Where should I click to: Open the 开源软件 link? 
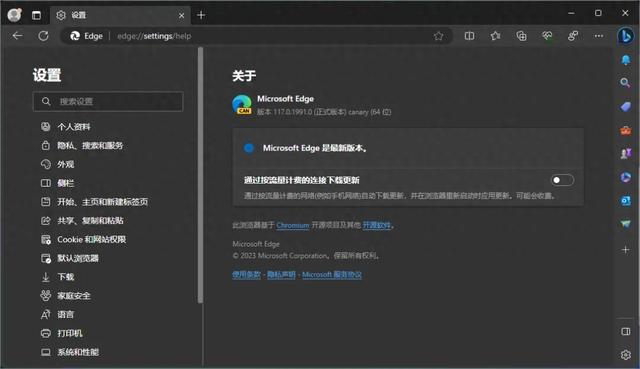(376, 225)
